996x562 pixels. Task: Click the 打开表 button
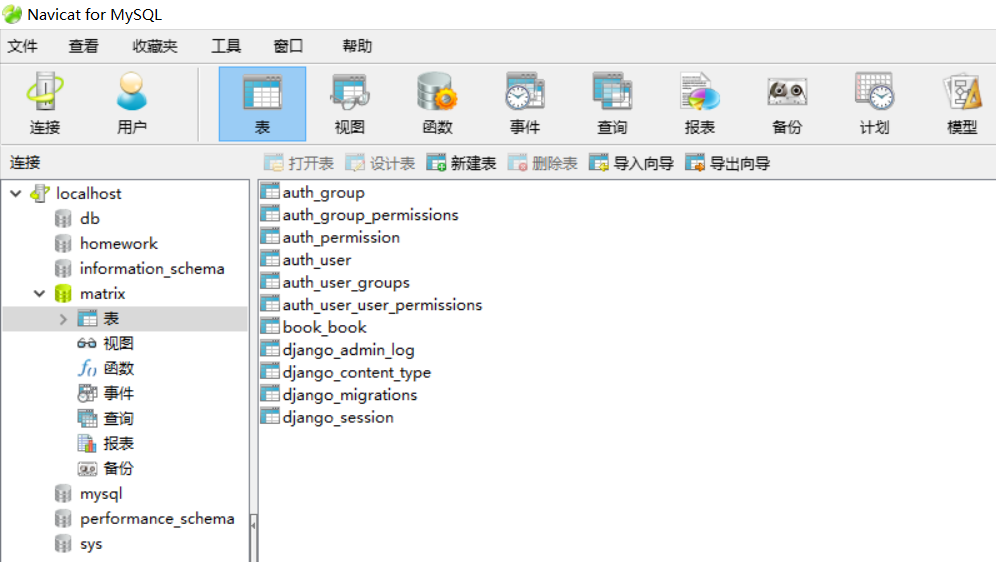click(x=299, y=163)
